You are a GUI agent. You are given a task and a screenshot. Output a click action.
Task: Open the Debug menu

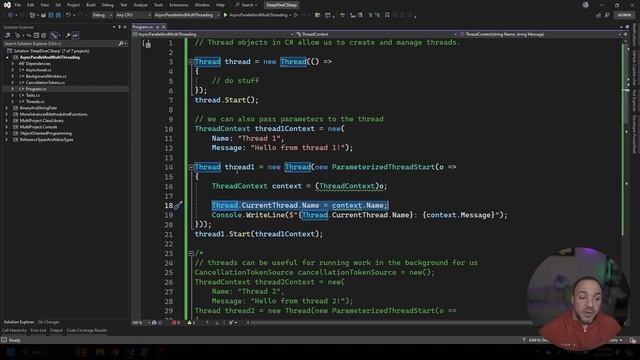108,5
